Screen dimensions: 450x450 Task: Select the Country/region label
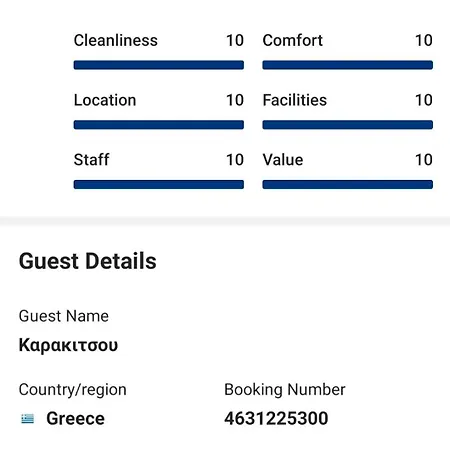coord(73,390)
